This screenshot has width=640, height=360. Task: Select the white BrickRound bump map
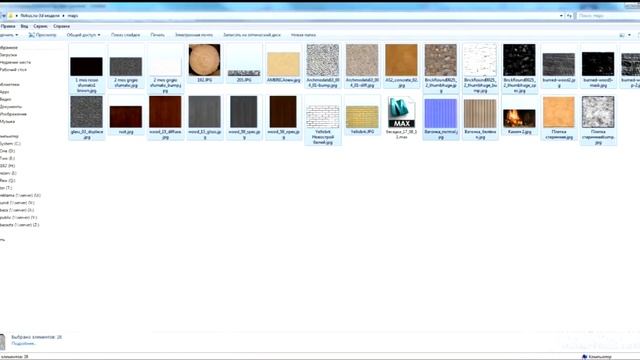click(480, 60)
